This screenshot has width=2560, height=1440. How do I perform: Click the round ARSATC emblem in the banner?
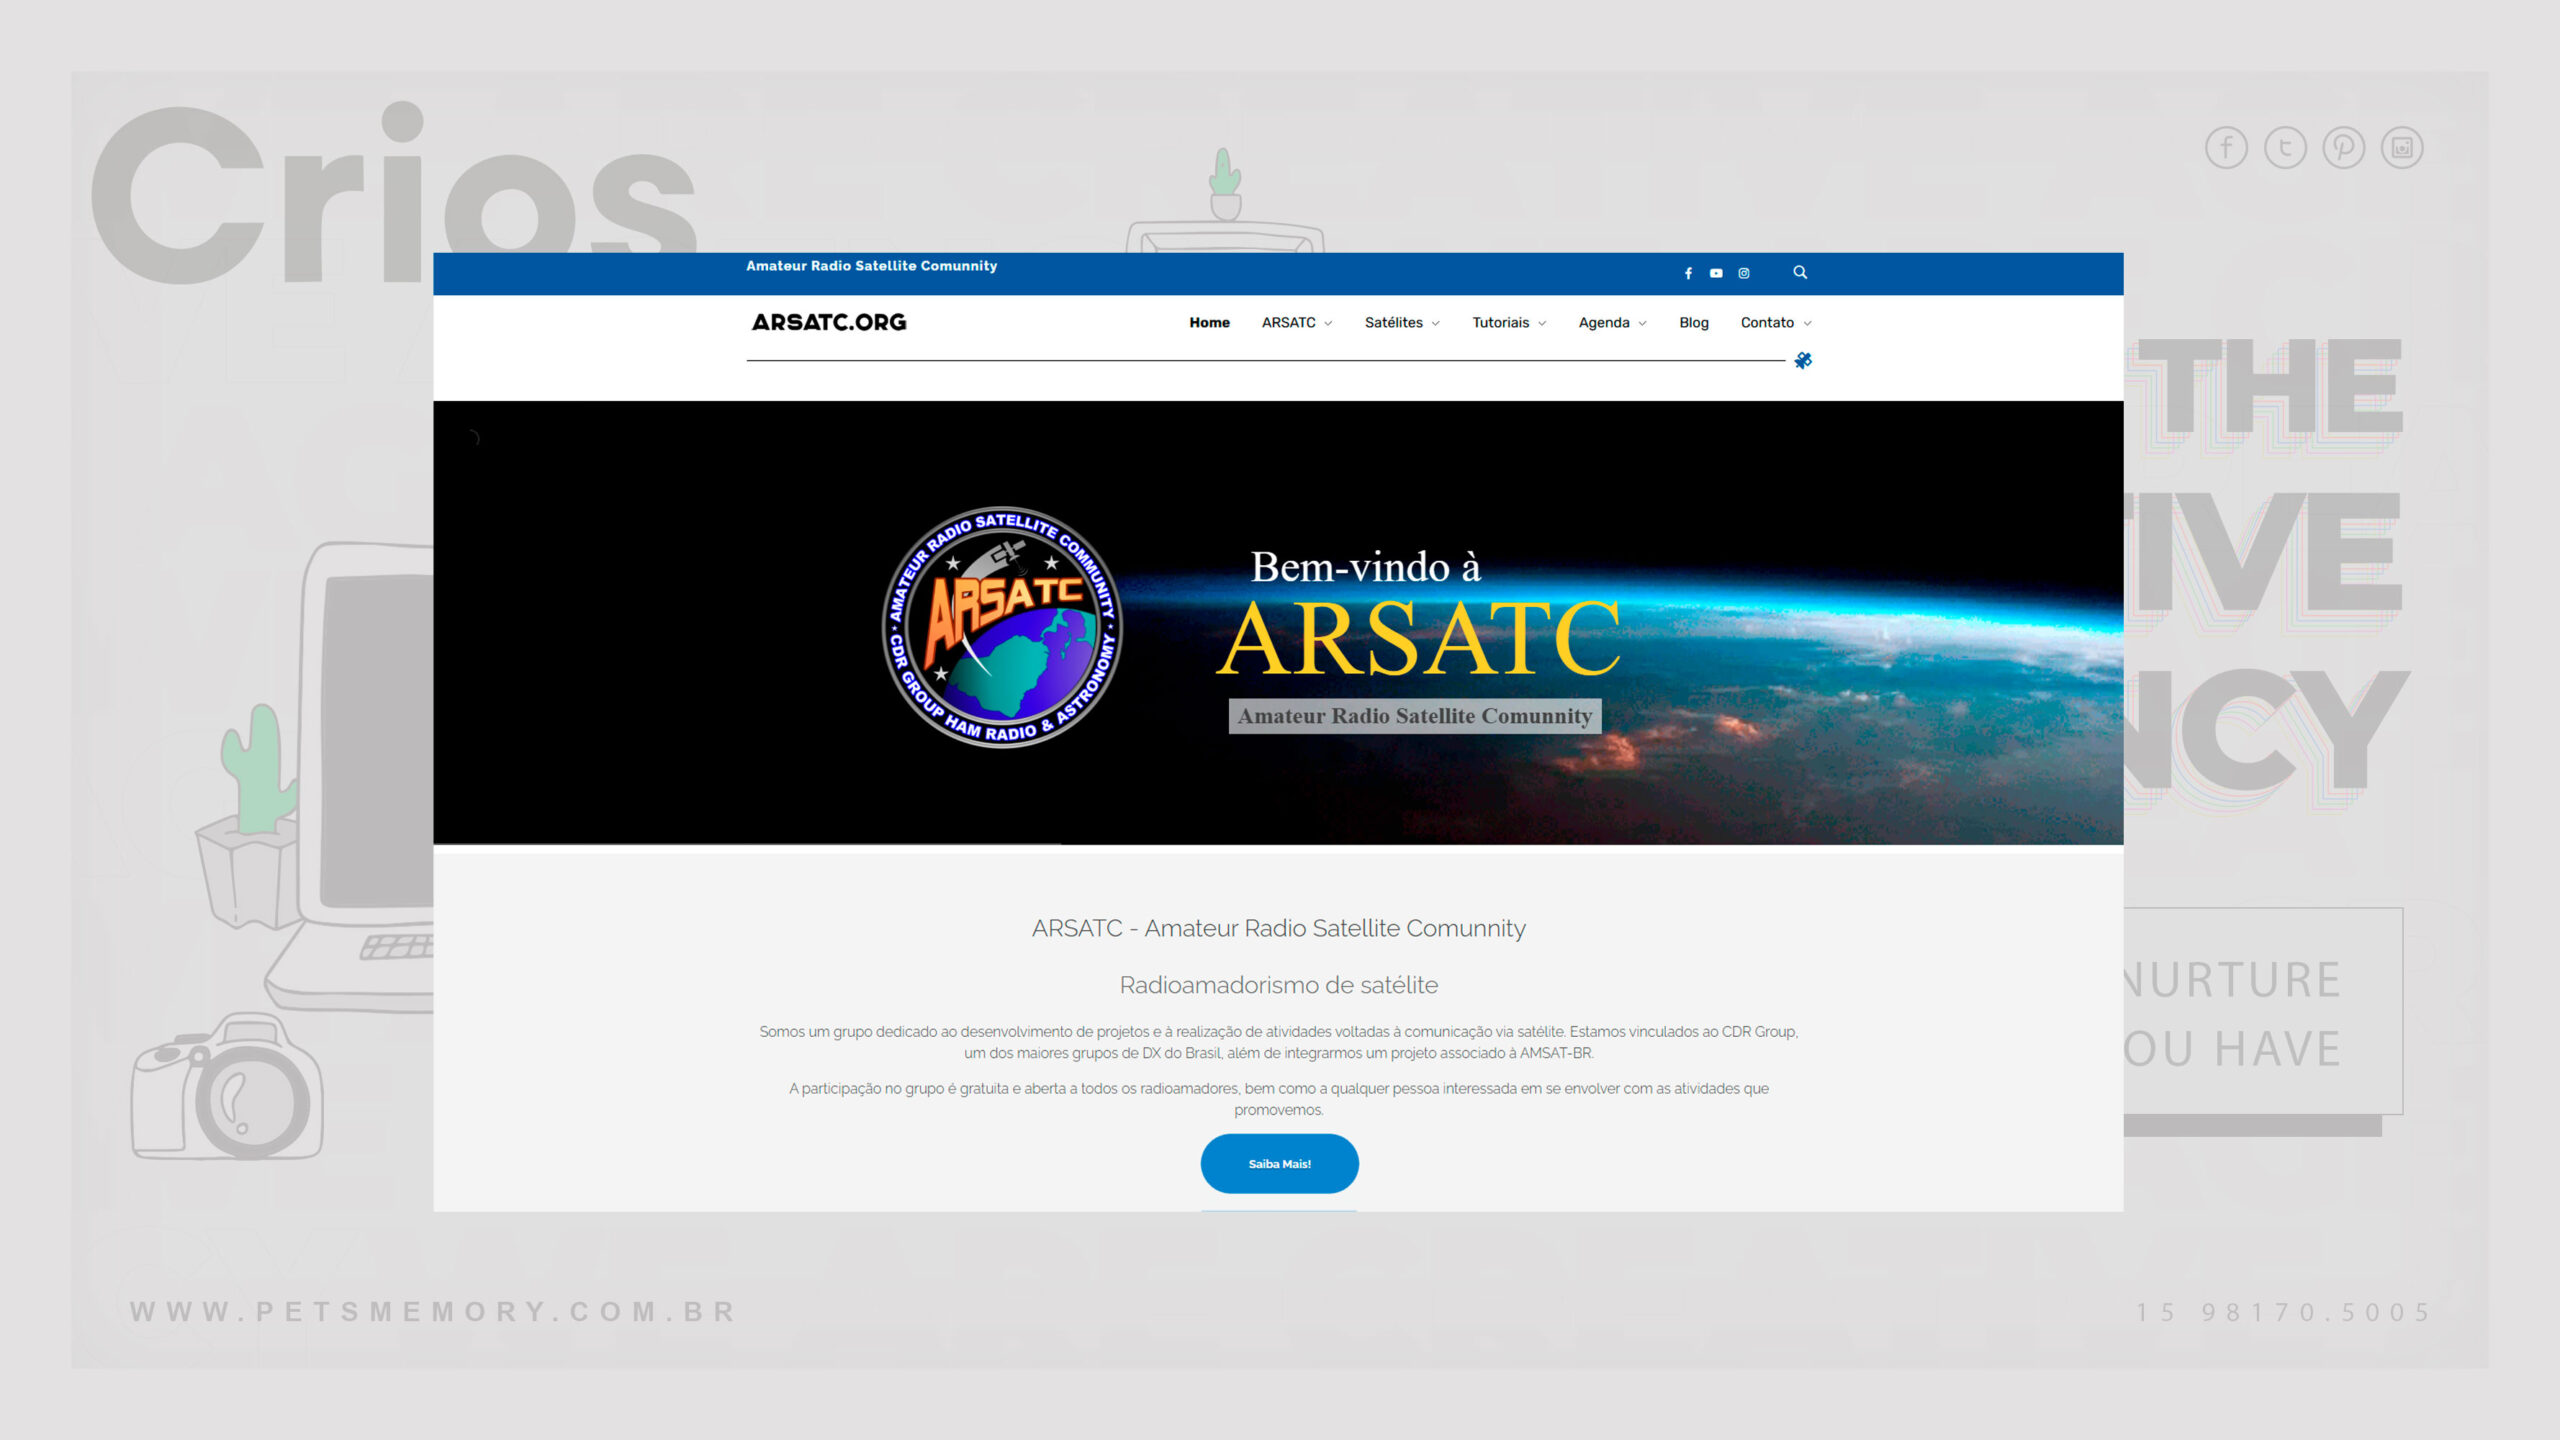1002,627
